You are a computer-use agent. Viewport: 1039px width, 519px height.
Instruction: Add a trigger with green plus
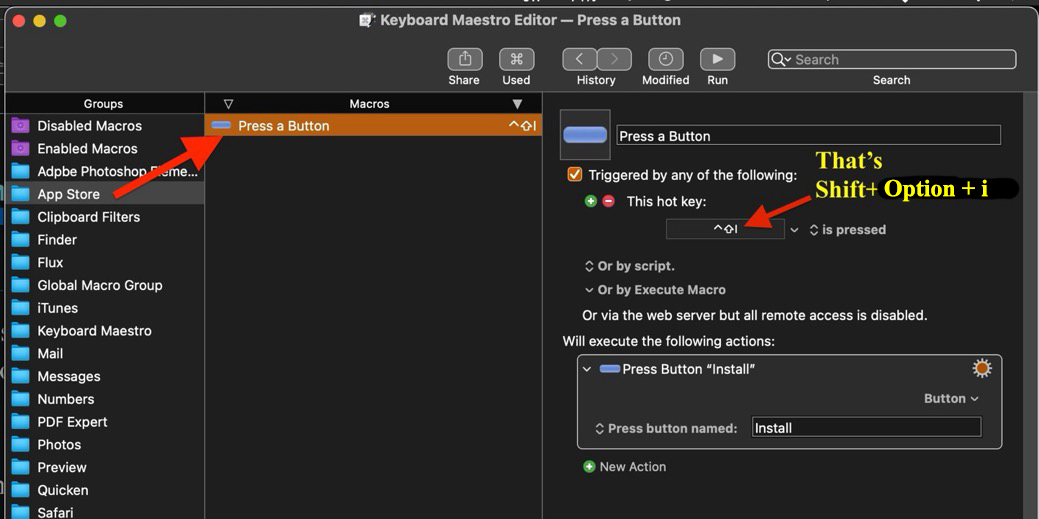(x=590, y=201)
